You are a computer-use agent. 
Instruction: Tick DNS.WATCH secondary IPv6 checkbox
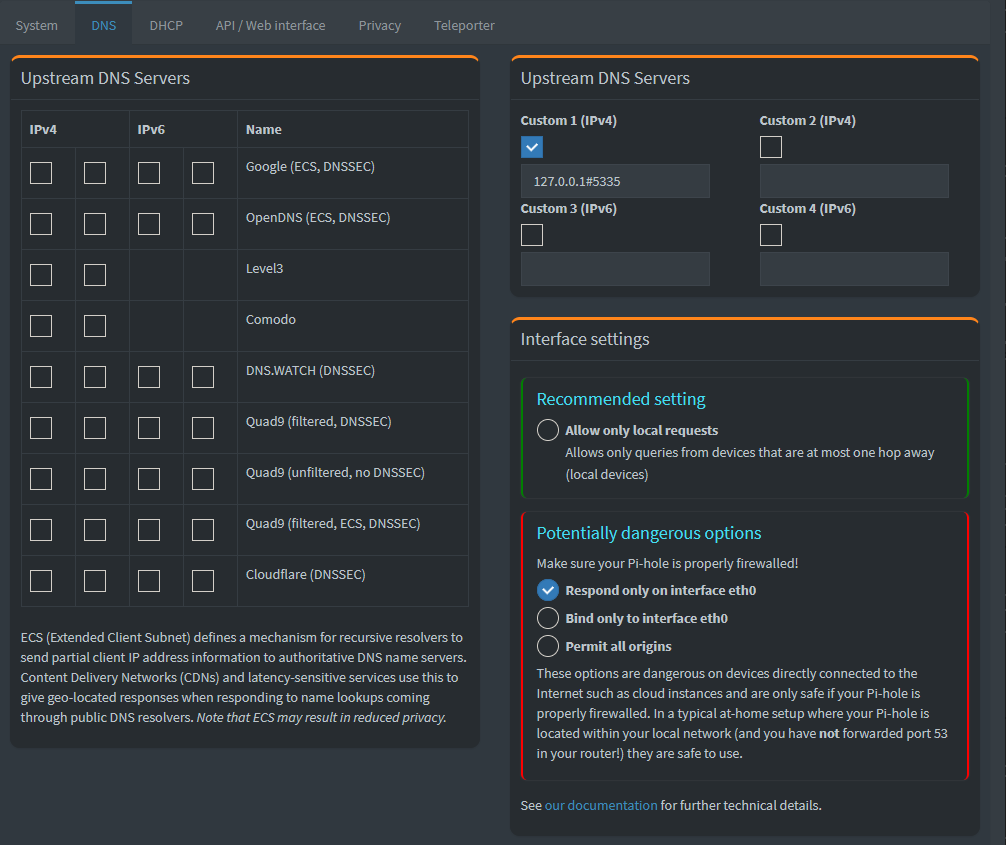pos(203,377)
